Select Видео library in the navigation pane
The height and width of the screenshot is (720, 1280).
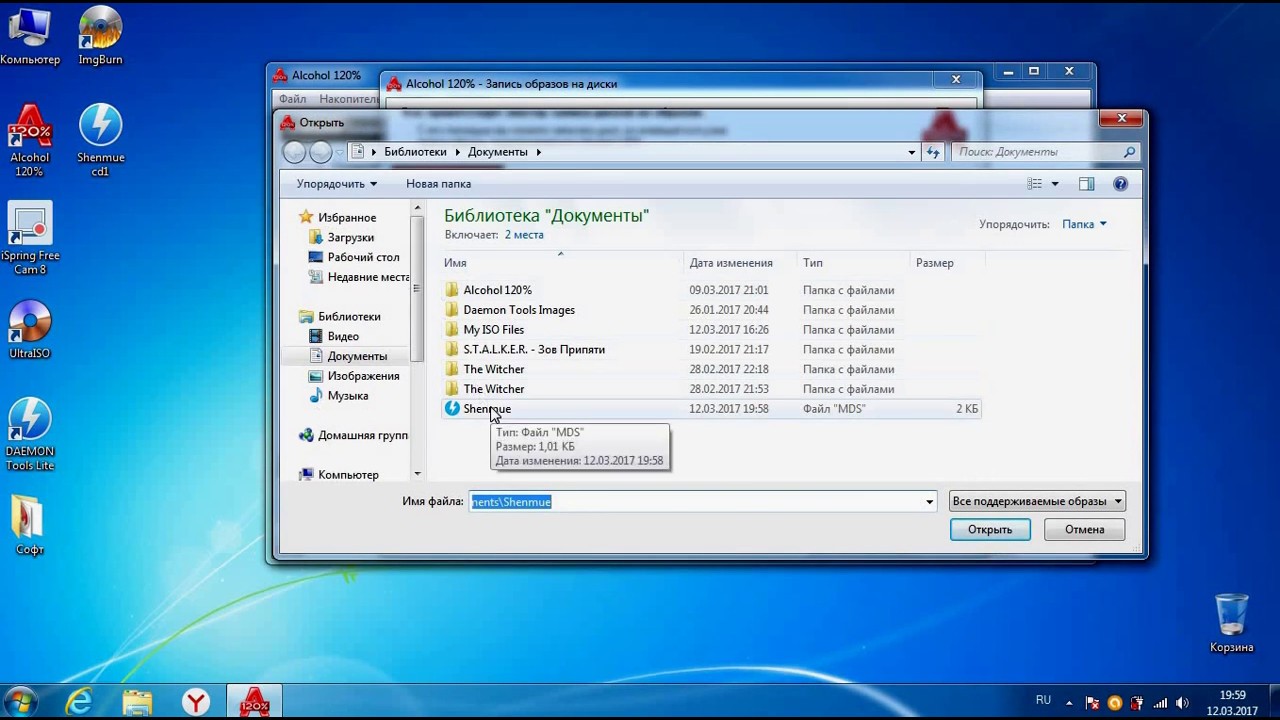click(x=334, y=336)
